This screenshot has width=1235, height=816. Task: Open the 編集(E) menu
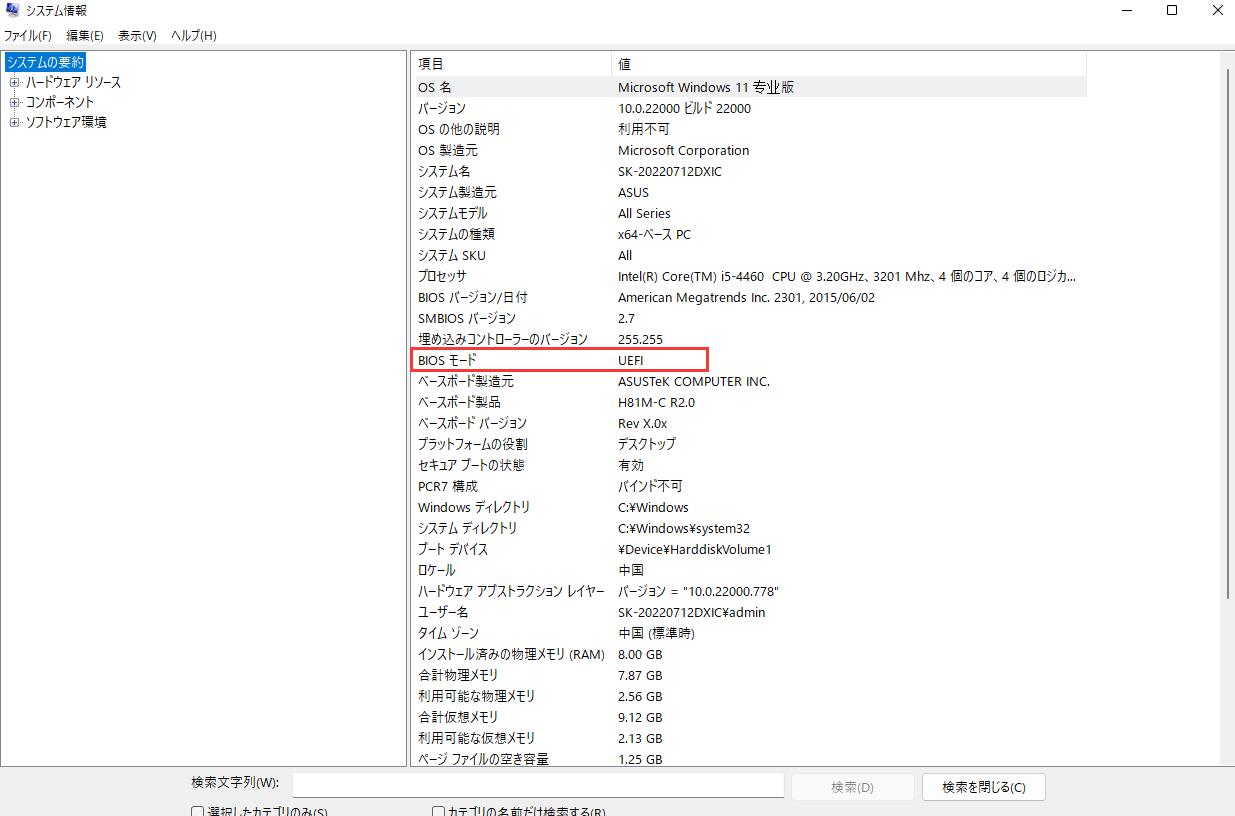[x=84, y=35]
